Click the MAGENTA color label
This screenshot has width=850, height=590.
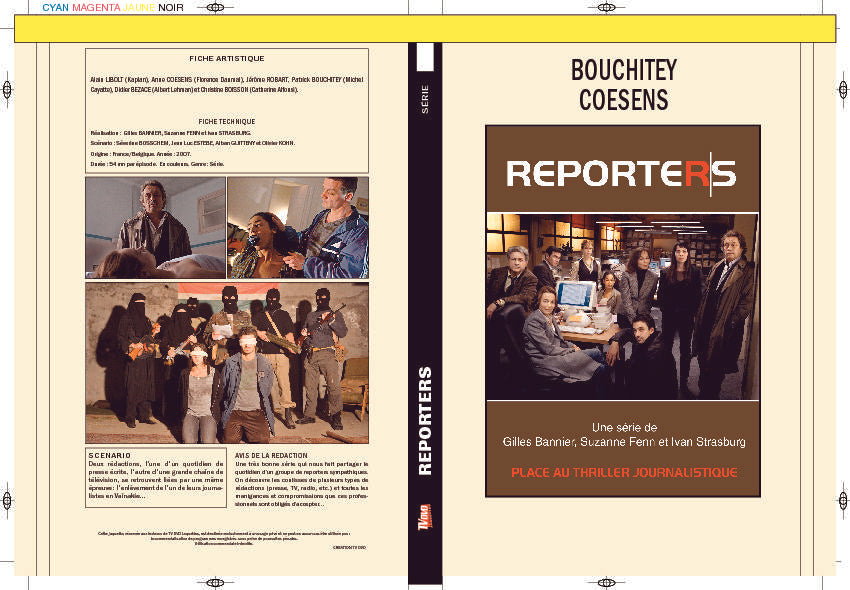[x=96, y=8]
